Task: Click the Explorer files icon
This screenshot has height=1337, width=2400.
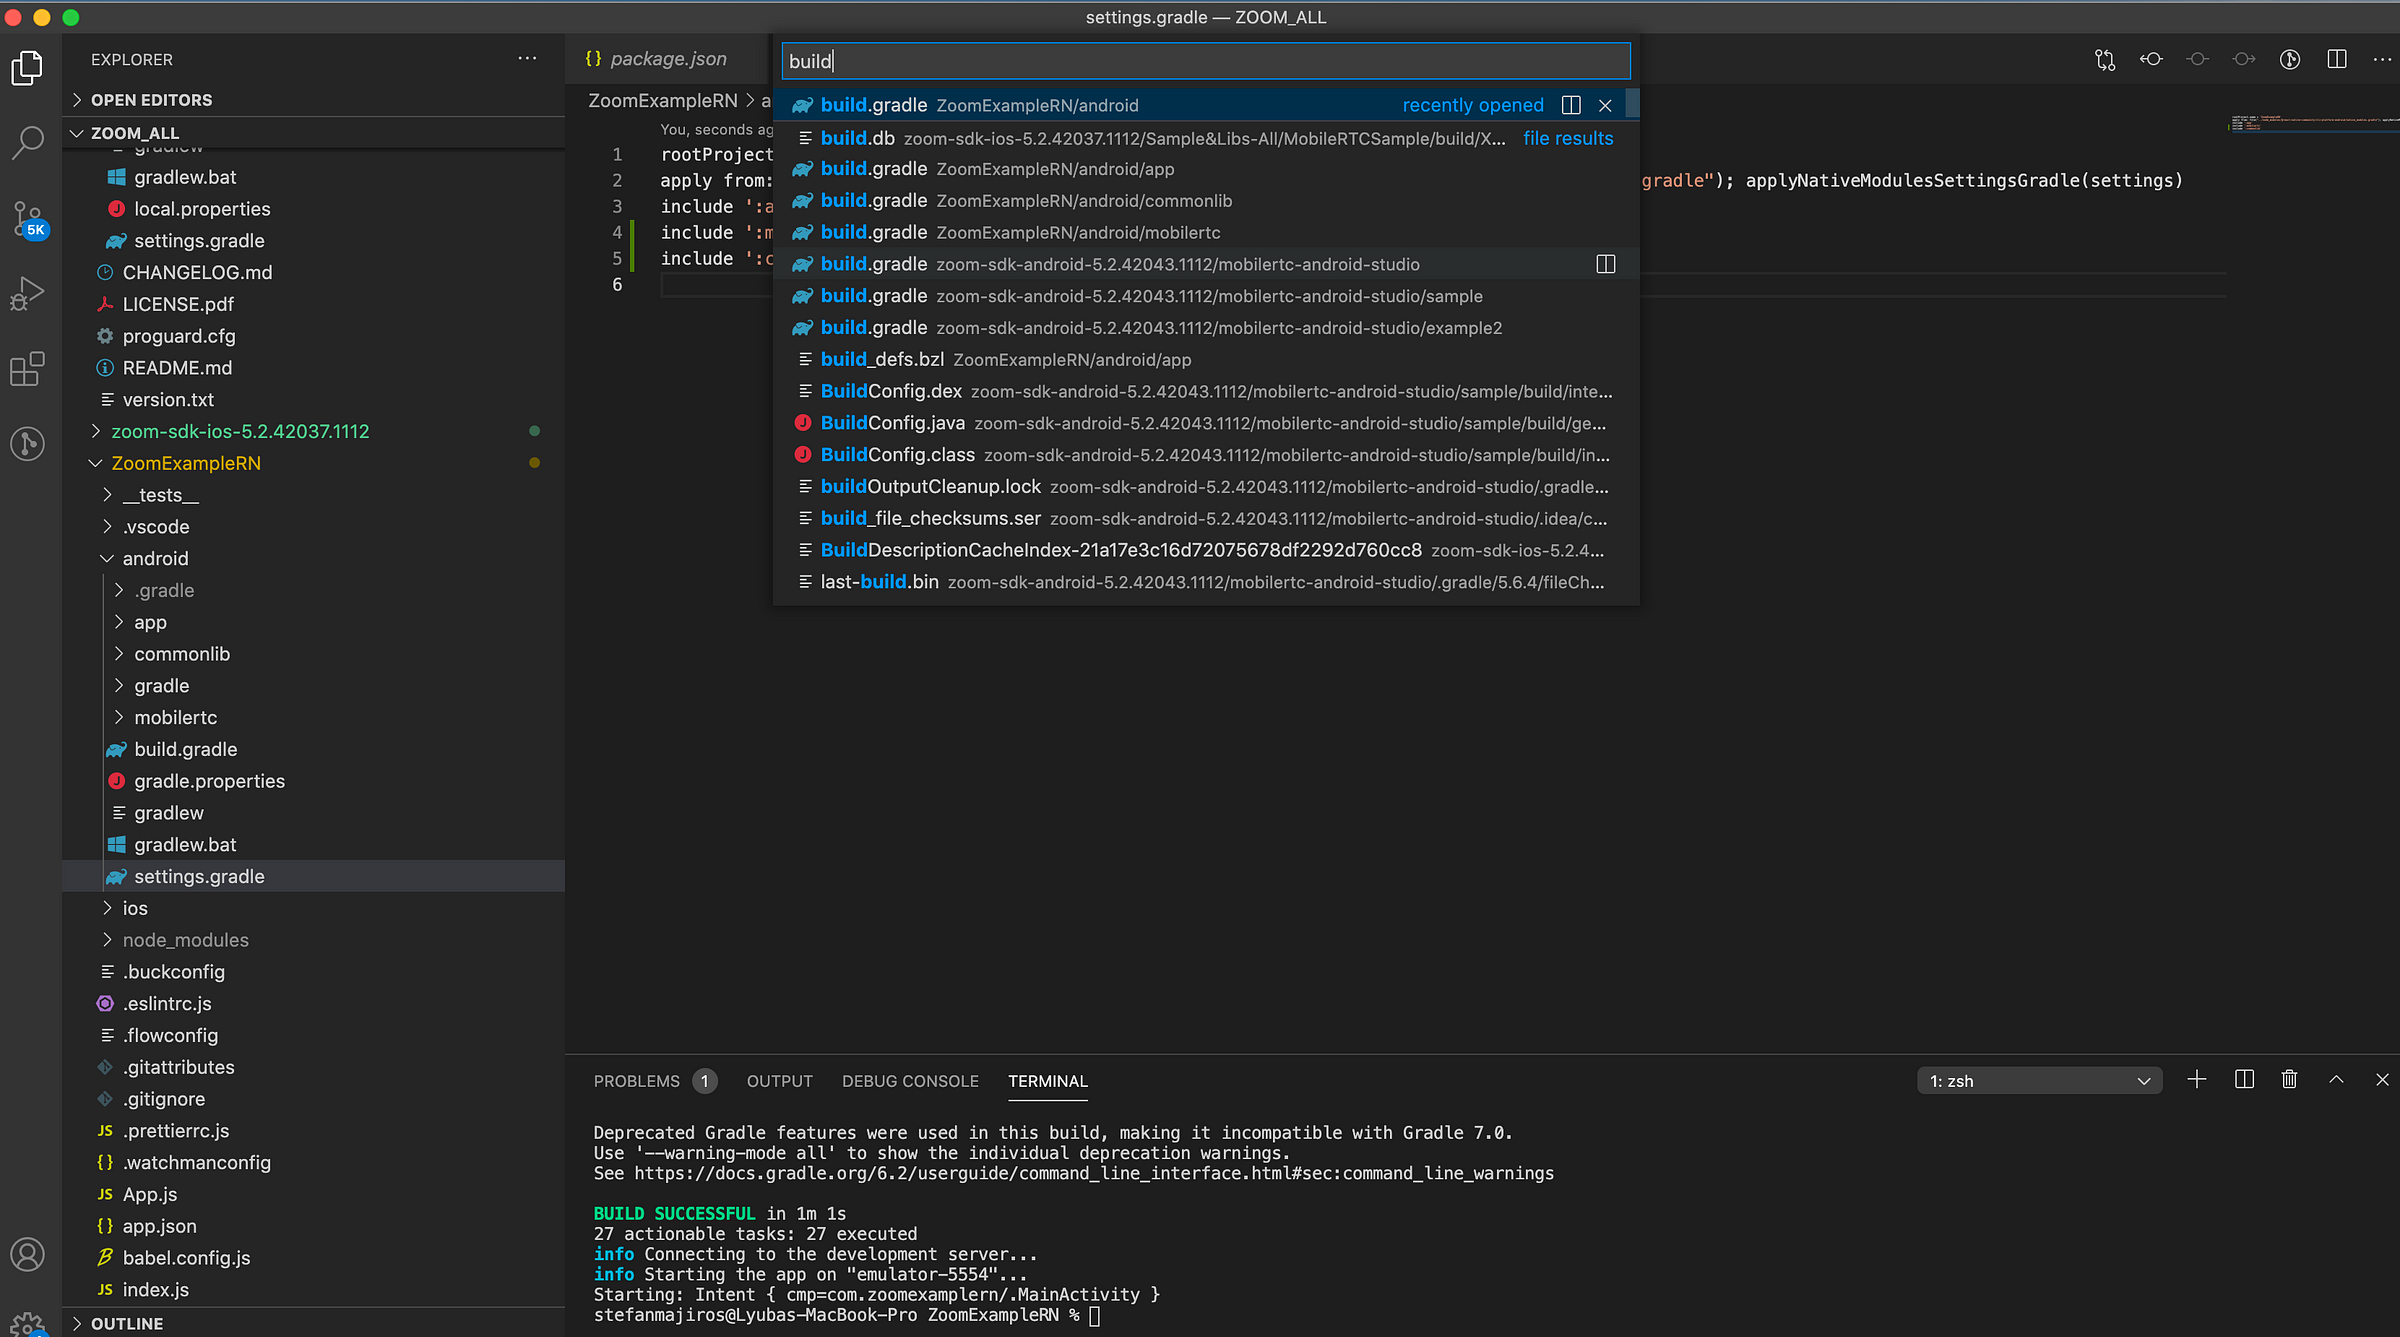Action: coord(27,67)
